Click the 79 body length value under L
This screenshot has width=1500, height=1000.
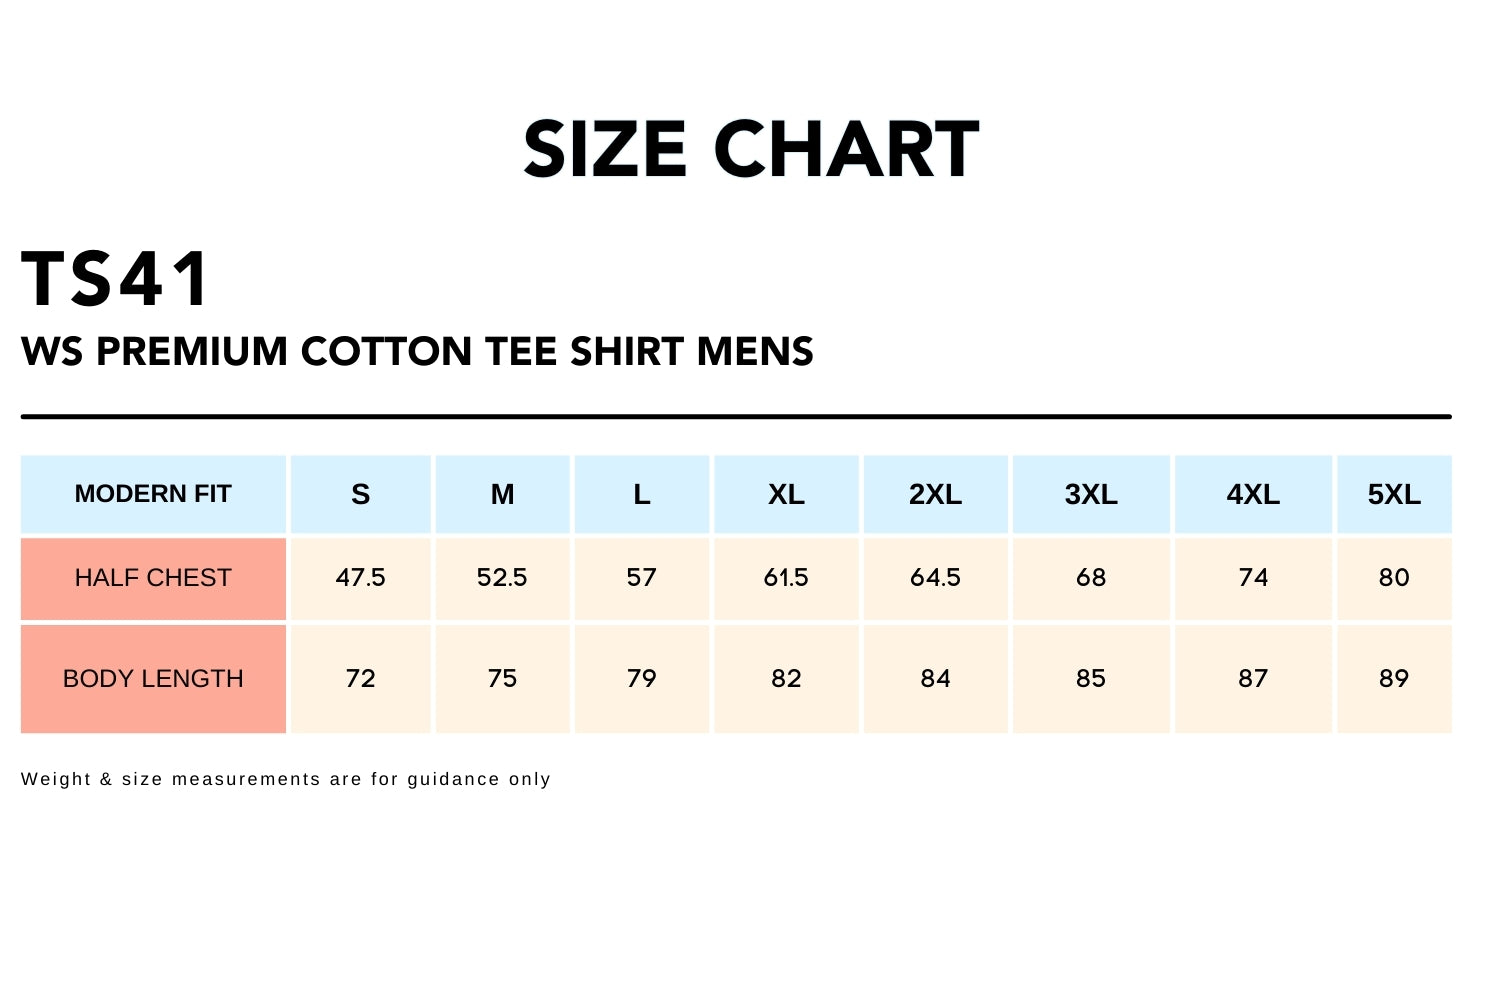coord(642,679)
